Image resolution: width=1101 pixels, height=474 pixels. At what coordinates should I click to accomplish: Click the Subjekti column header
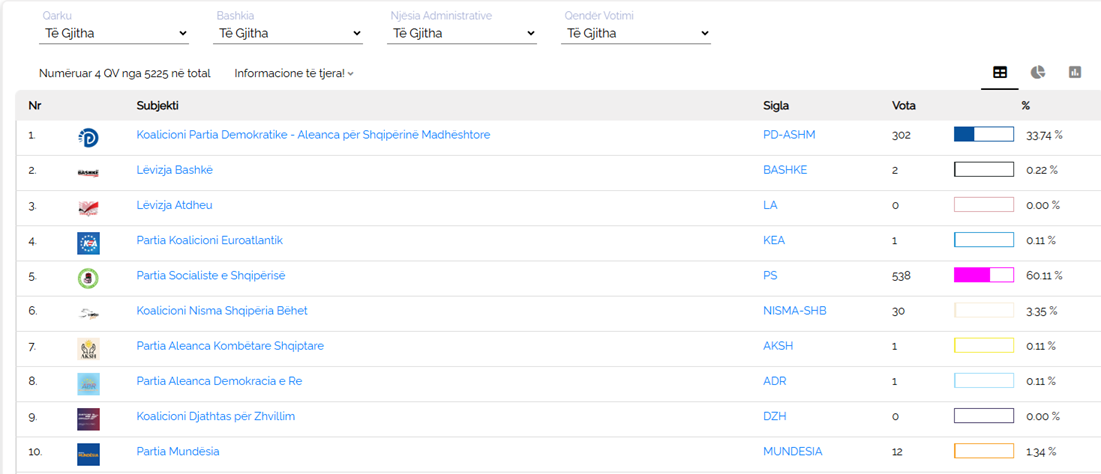coord(157,105)
